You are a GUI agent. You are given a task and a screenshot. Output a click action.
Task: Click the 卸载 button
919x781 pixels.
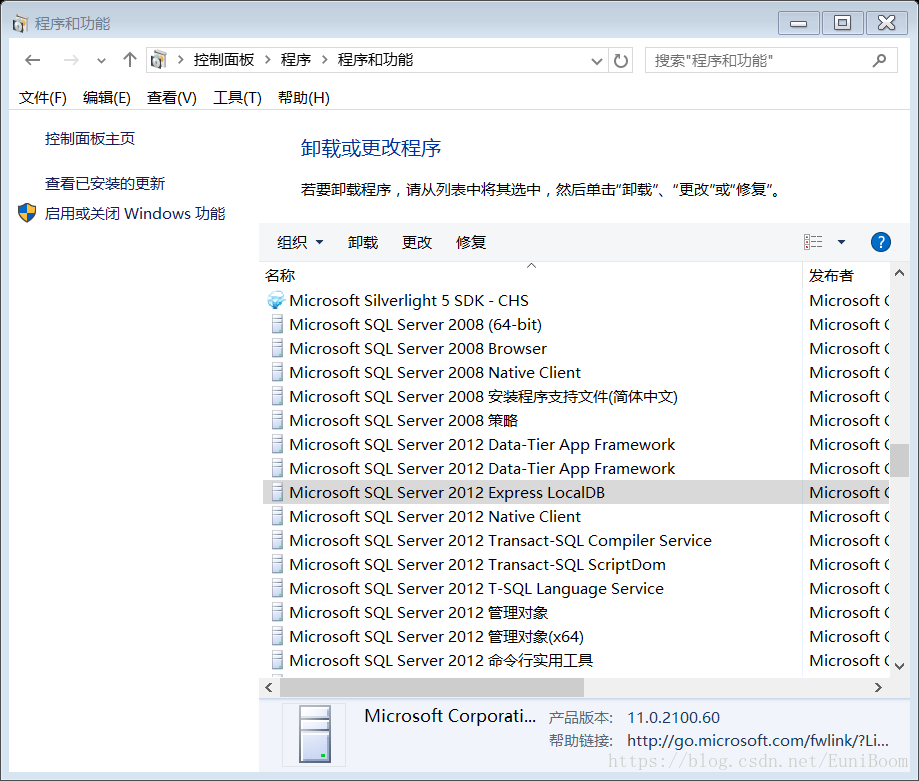[x=363, y=243]
